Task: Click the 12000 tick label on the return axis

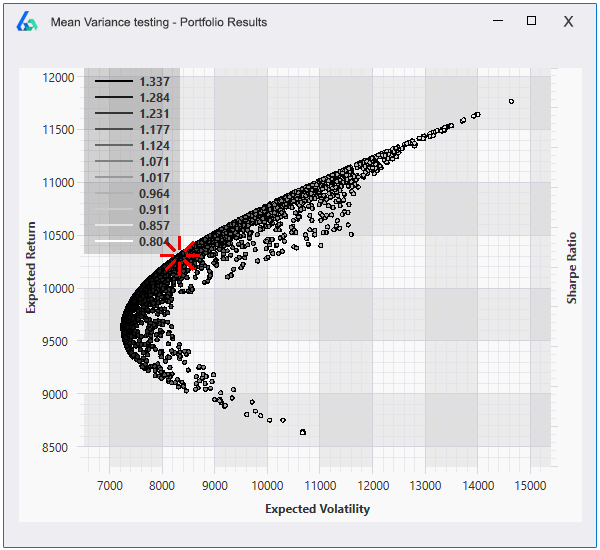Action: (58, 78)
